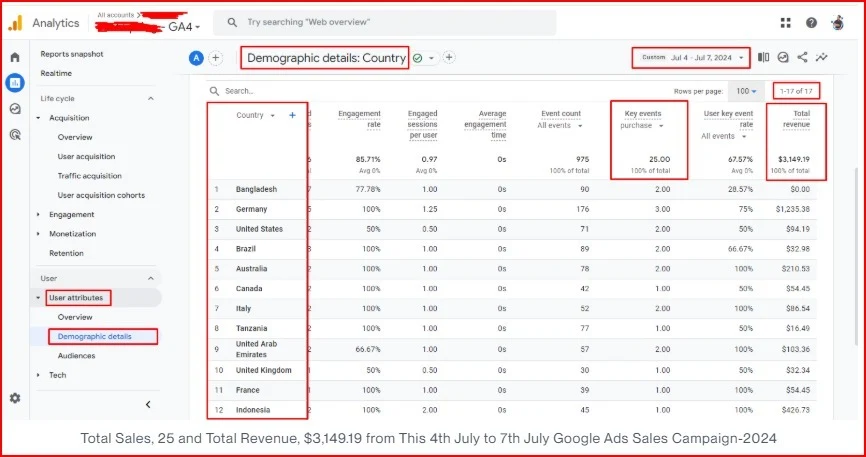
Task: Click the Demographic details: Country title
Action: pyautogui.click(x=326, y=58)
